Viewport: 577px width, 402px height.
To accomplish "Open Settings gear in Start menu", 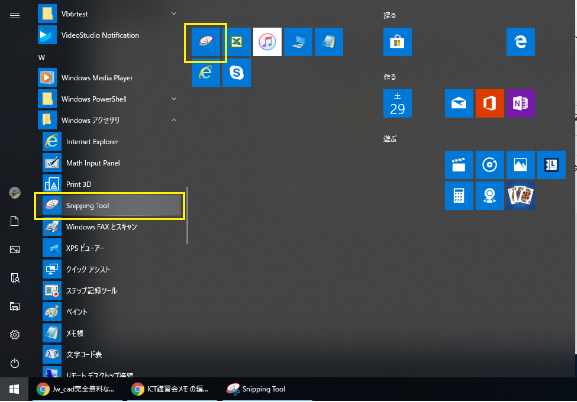I will coord(15,335).
